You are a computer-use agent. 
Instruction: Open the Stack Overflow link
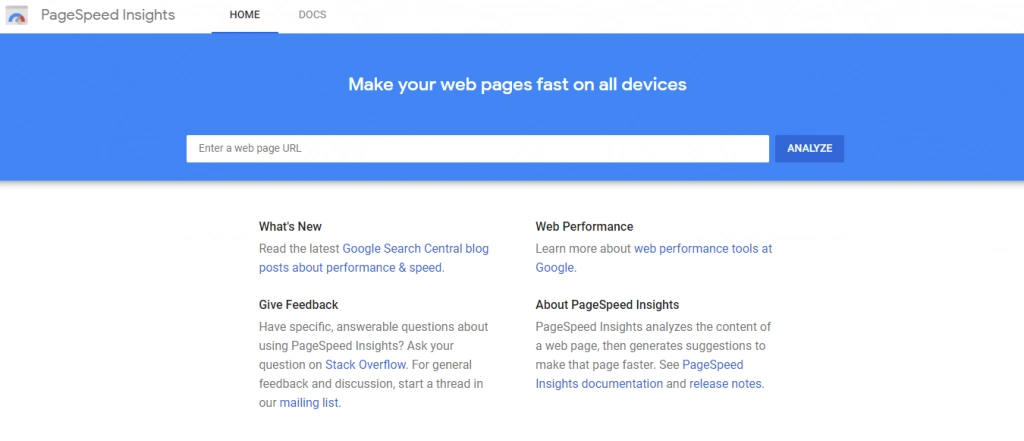click(x=358, y=365)
